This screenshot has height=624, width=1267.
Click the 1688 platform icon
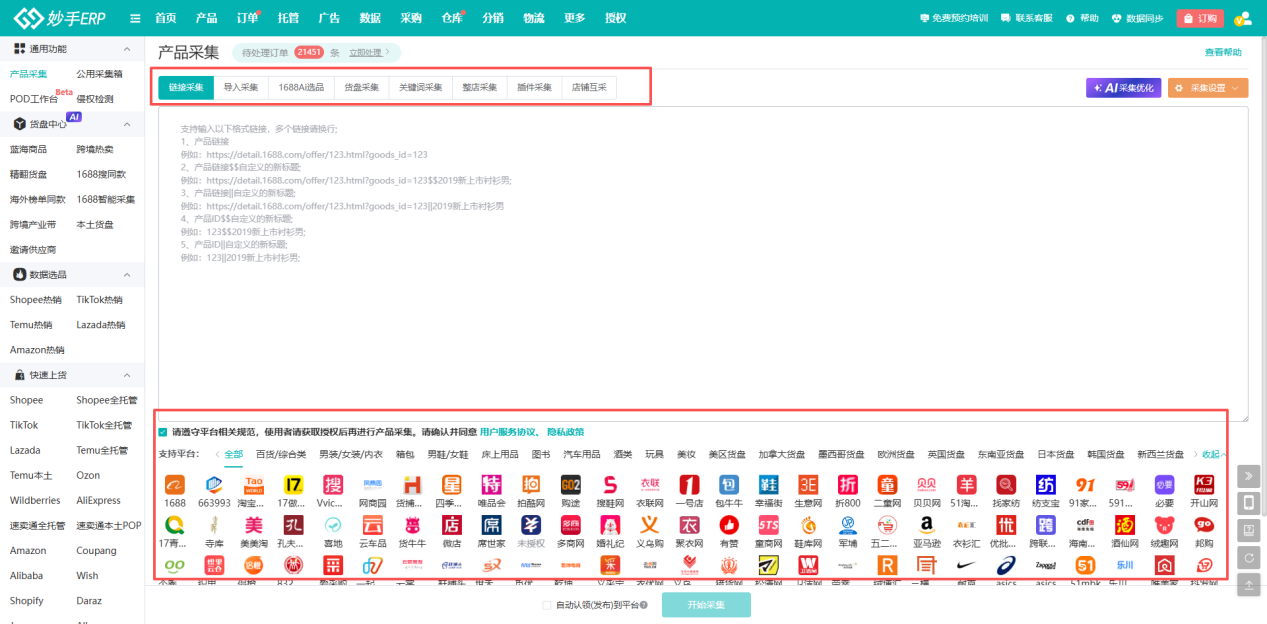pos(174,485)
